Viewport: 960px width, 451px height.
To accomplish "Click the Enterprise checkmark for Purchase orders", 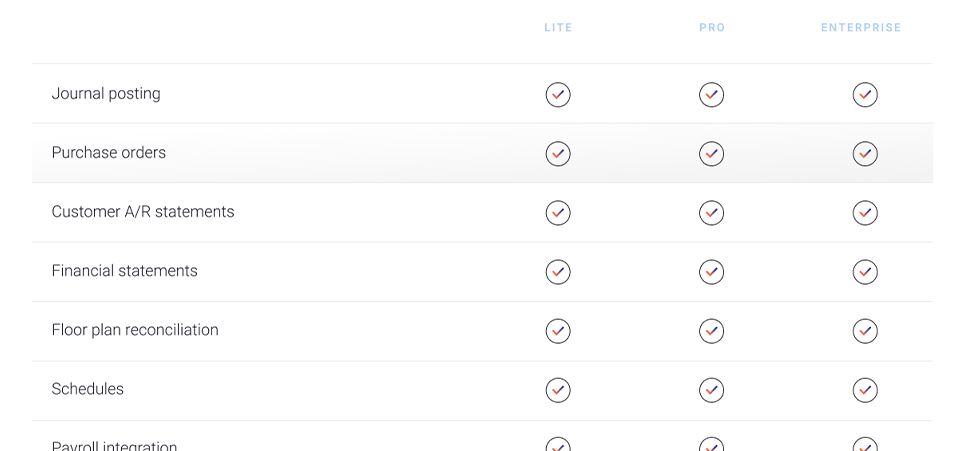I will click(865, 154).
